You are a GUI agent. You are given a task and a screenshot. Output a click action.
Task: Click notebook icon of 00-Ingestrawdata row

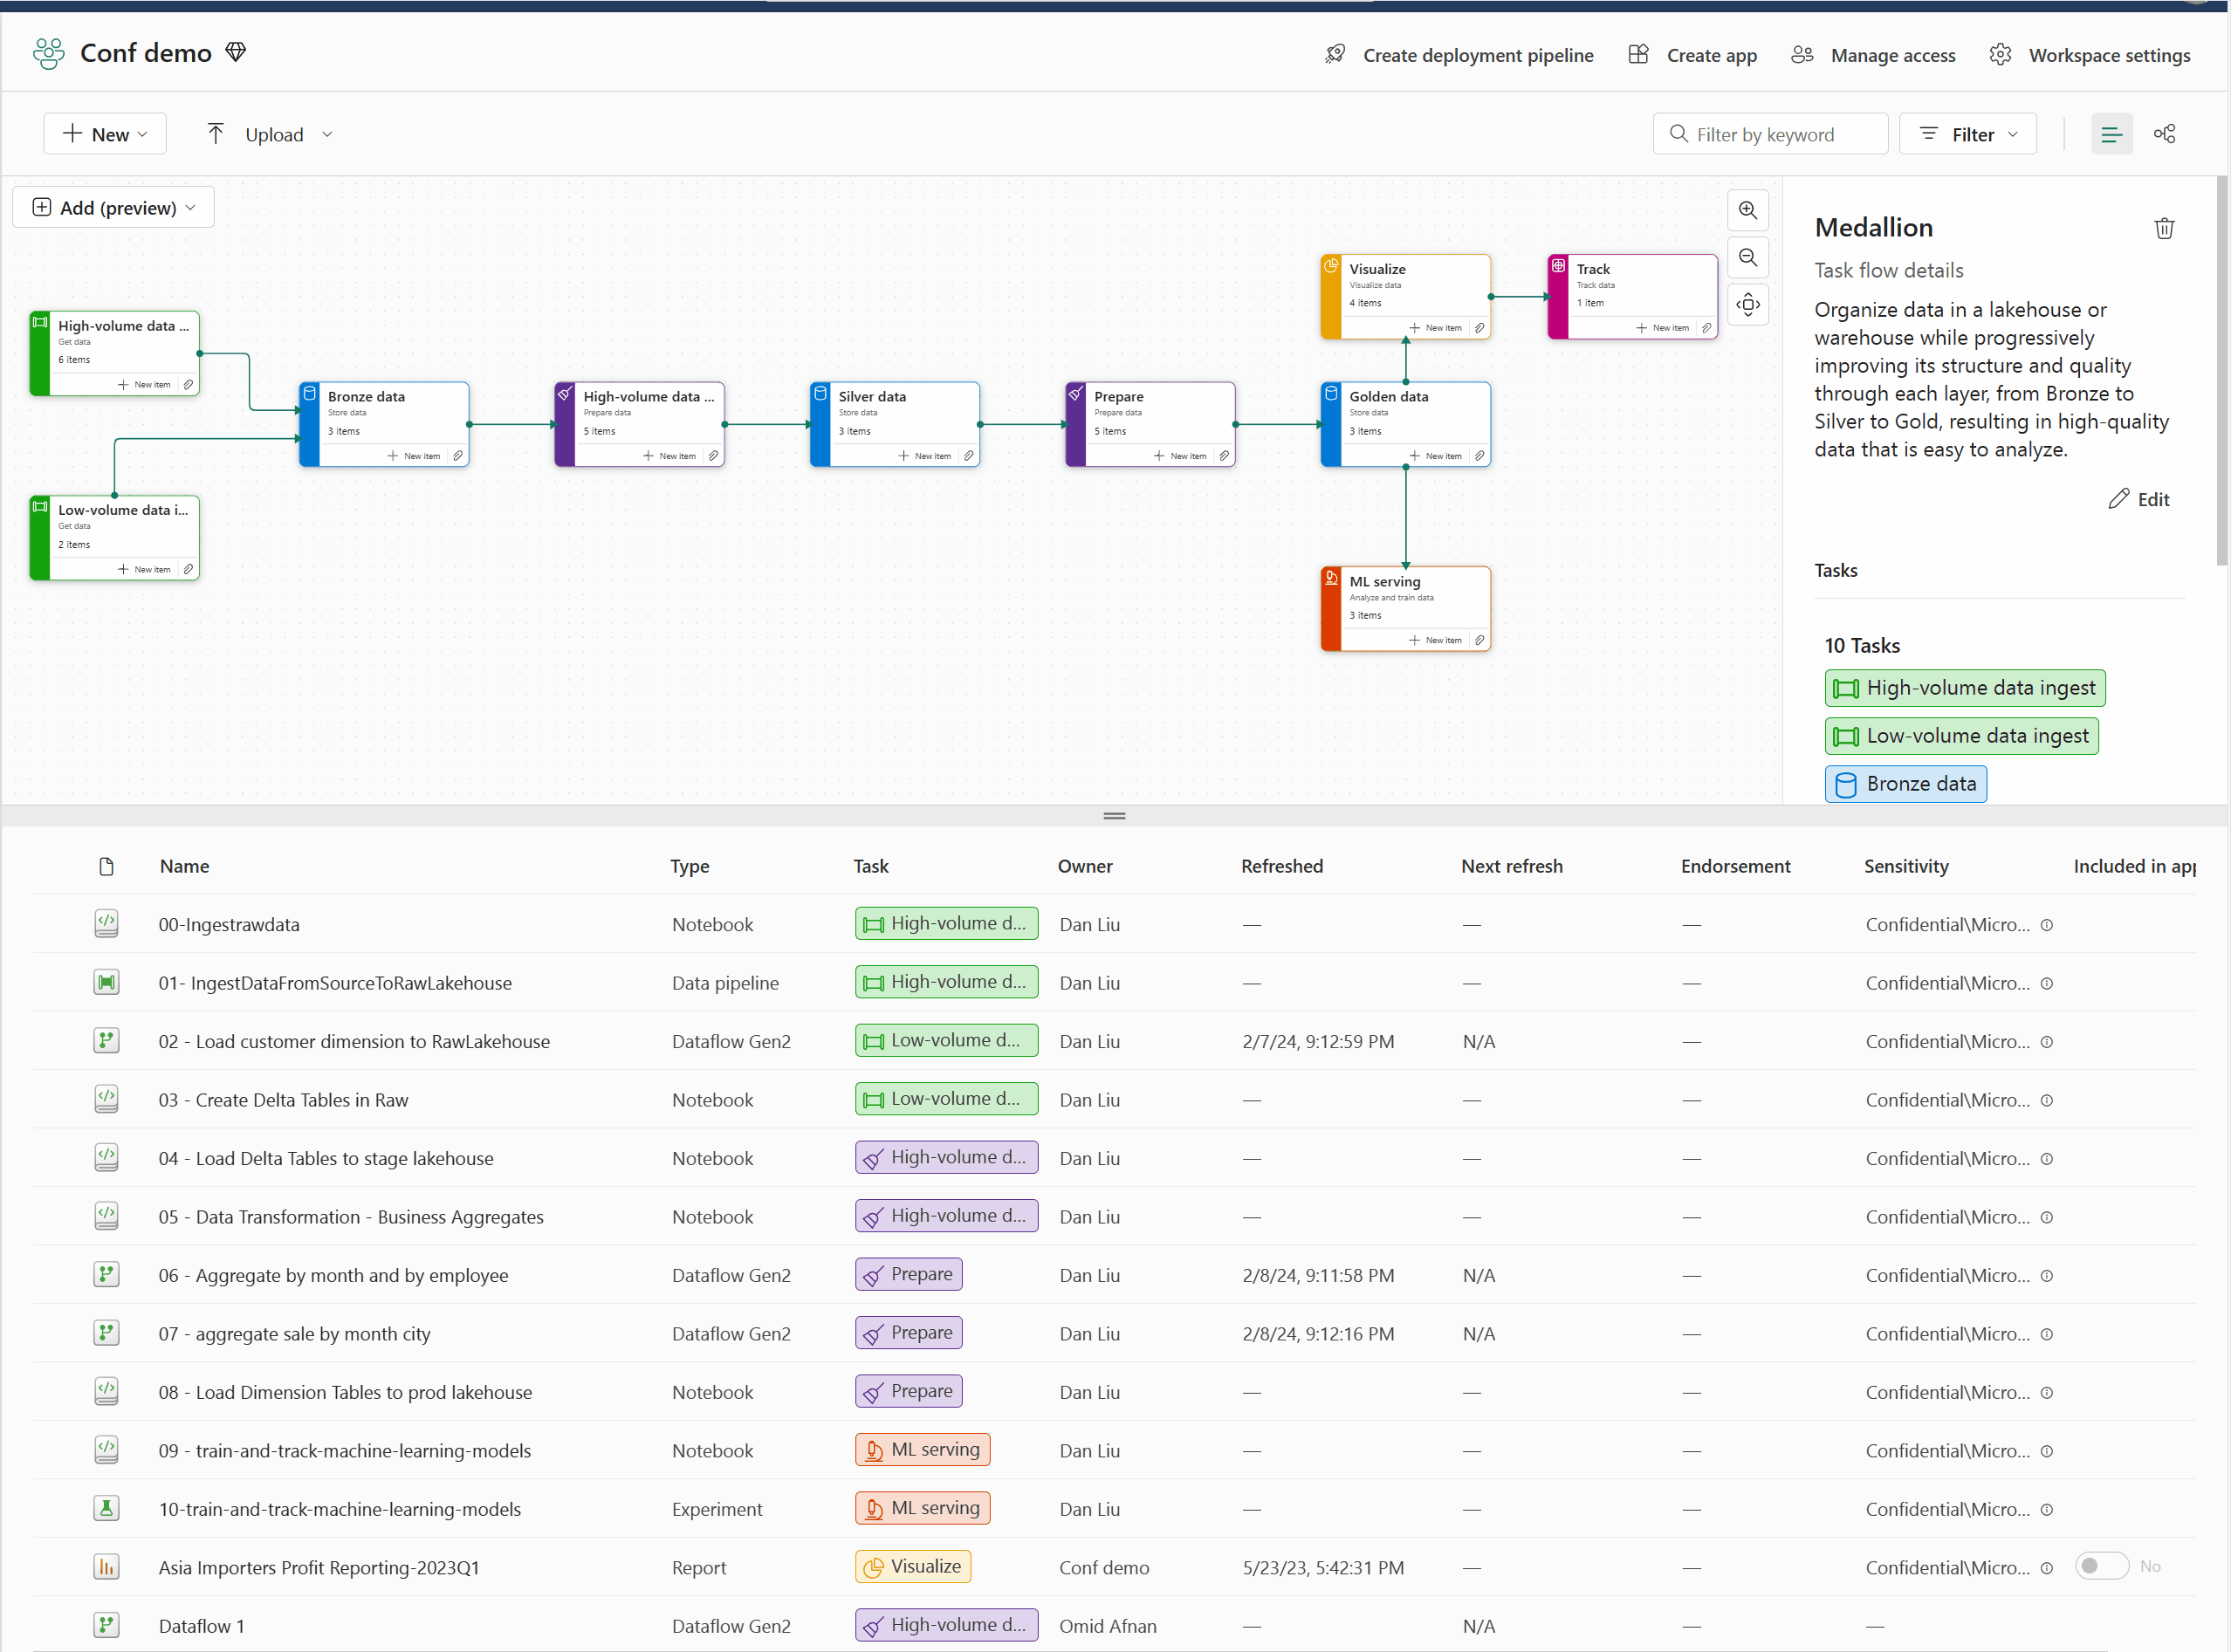click(106, 923)
